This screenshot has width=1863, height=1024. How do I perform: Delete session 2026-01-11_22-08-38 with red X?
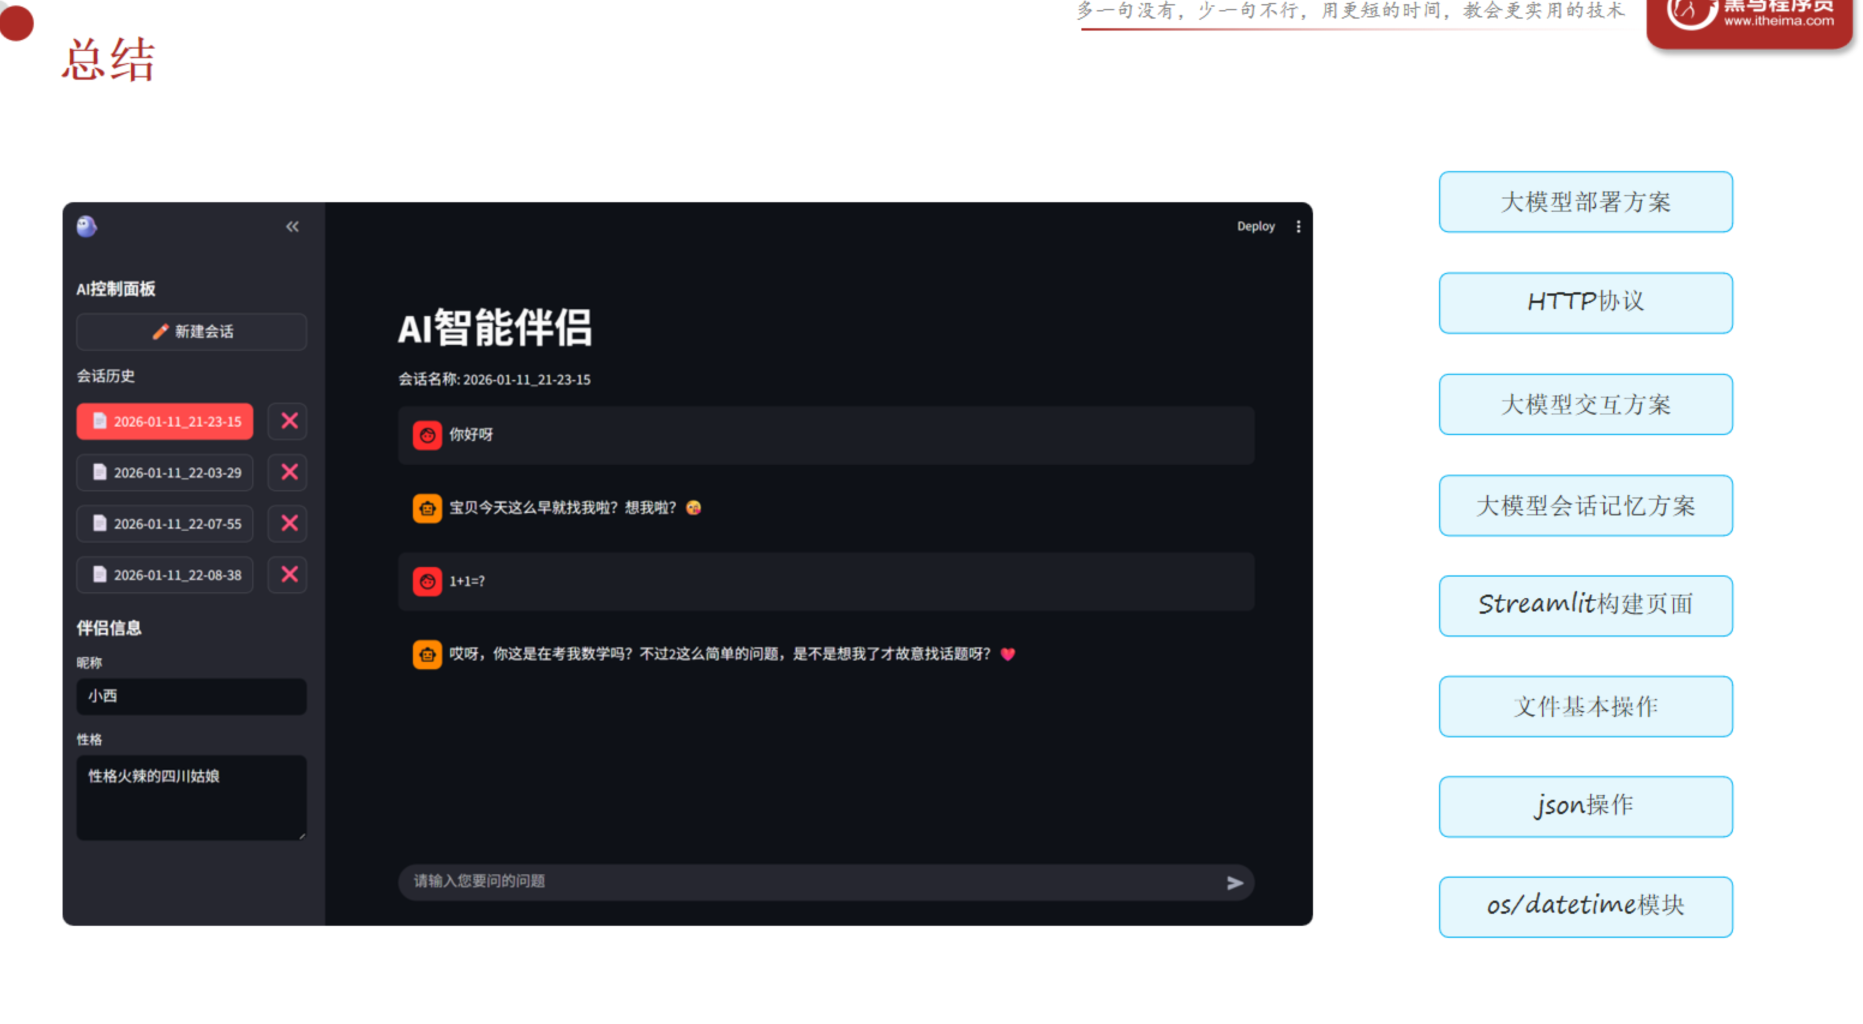(288, 574)
